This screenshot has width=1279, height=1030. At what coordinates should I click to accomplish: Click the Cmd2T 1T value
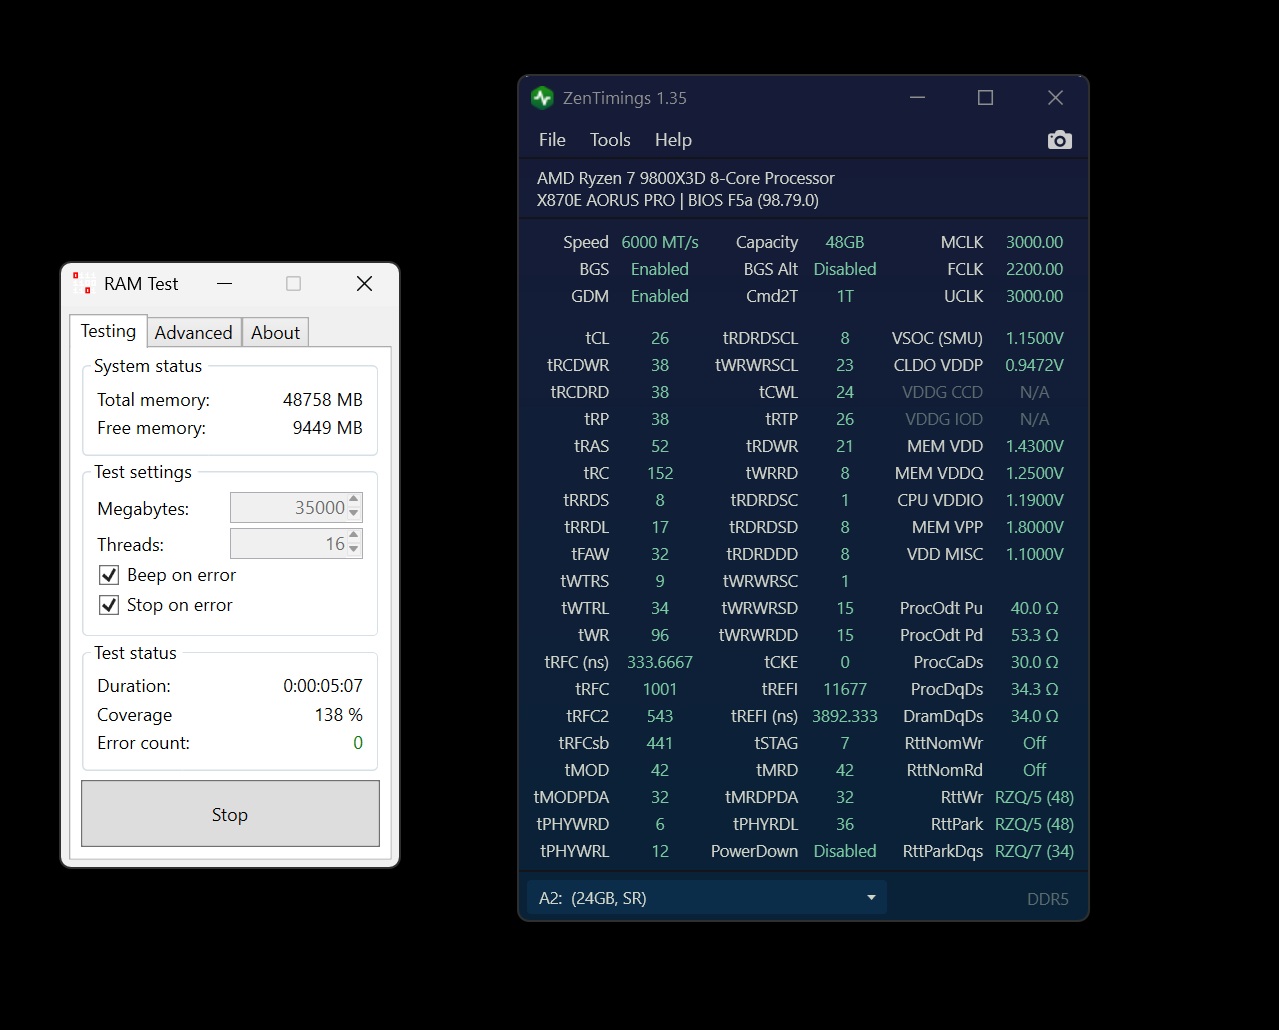click(x=845, y=296)
